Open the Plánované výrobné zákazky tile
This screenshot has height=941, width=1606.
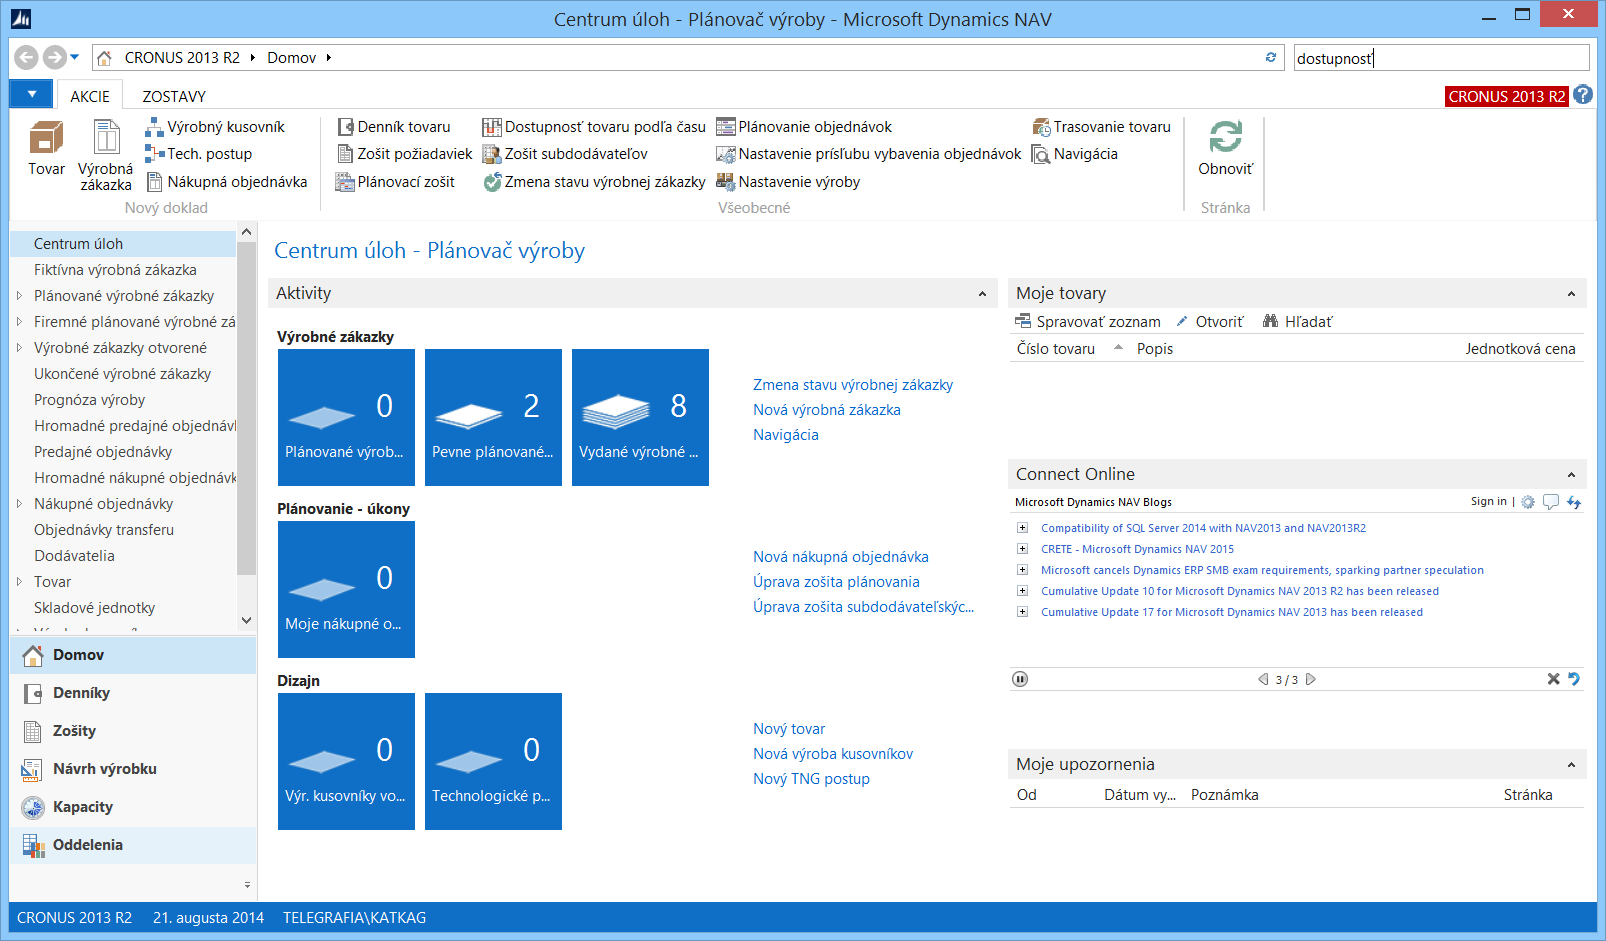346,417
